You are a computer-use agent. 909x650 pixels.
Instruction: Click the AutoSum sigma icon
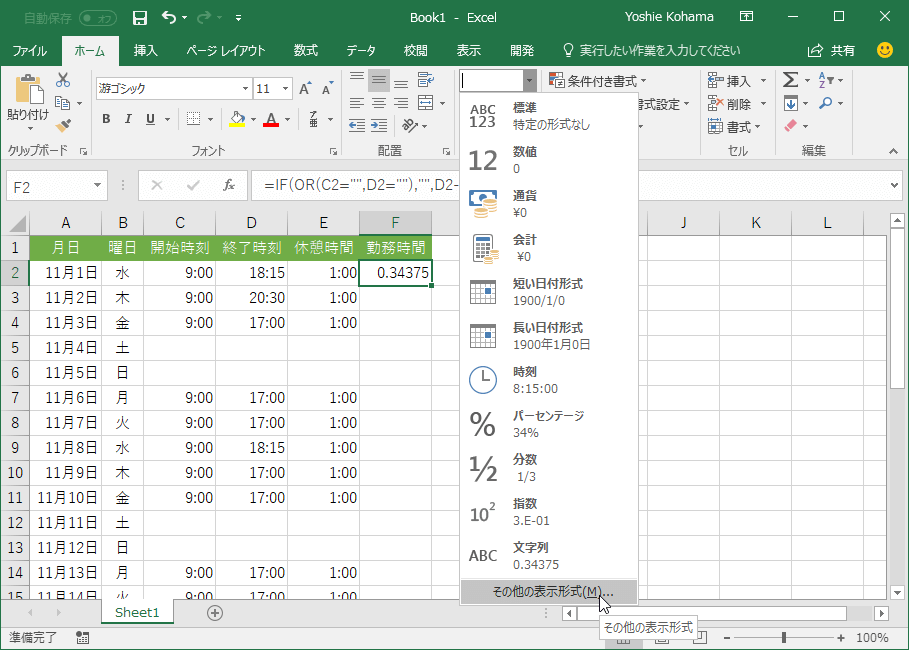pyautogui.click(x=791, y=80)
